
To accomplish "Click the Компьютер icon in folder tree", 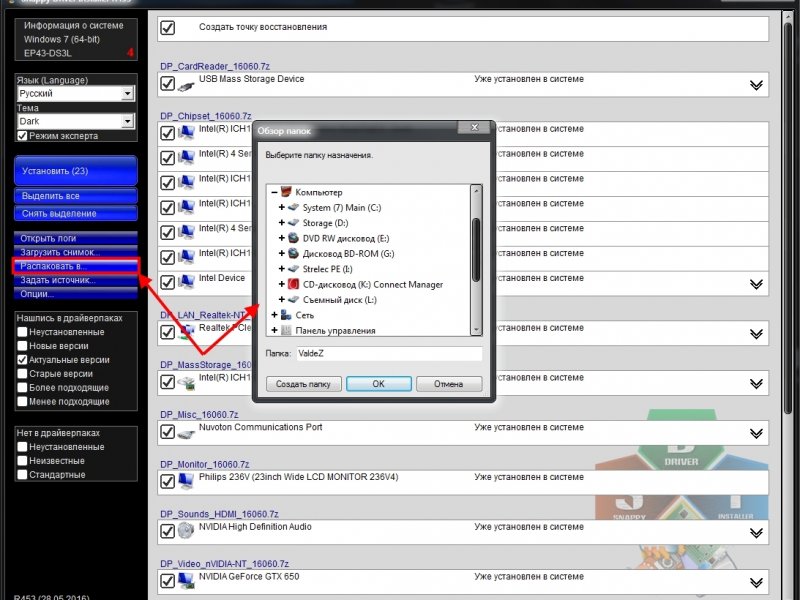I will click(286, 192).
